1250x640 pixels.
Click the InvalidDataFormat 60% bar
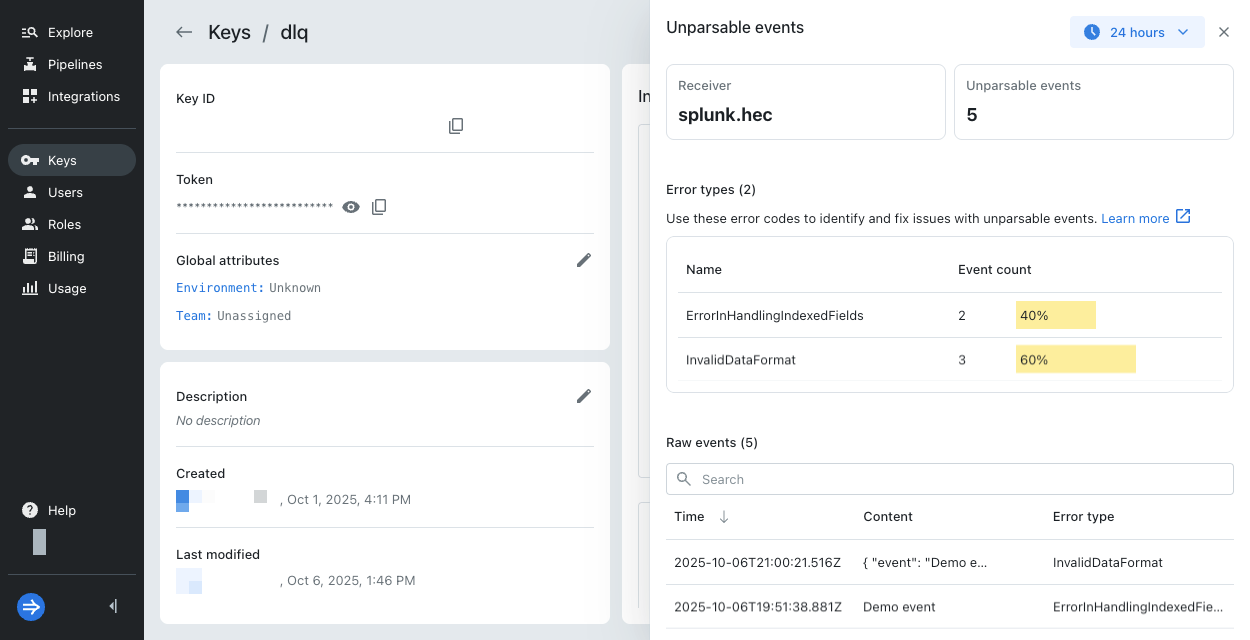(x=1075, y=359)
